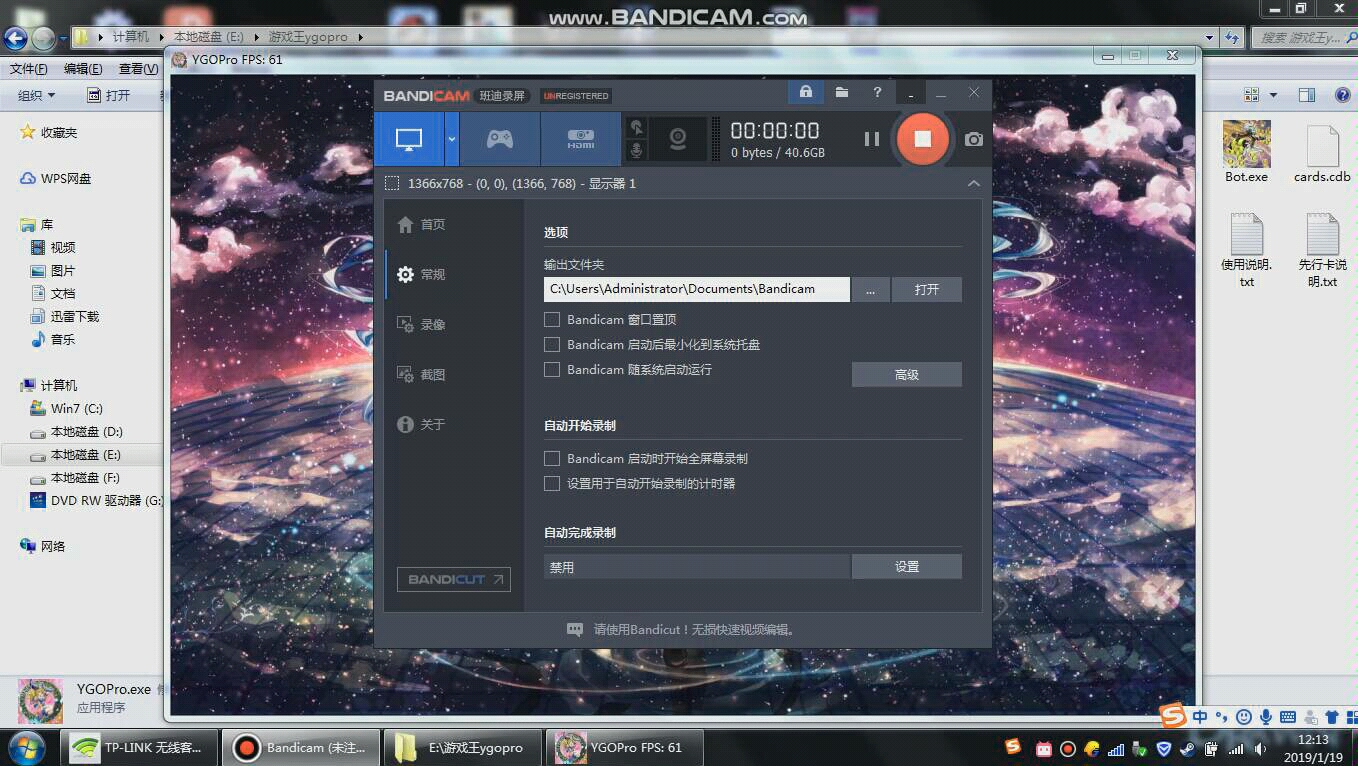Open 查看(V) menu in Explorer

[x=138, y=69]
